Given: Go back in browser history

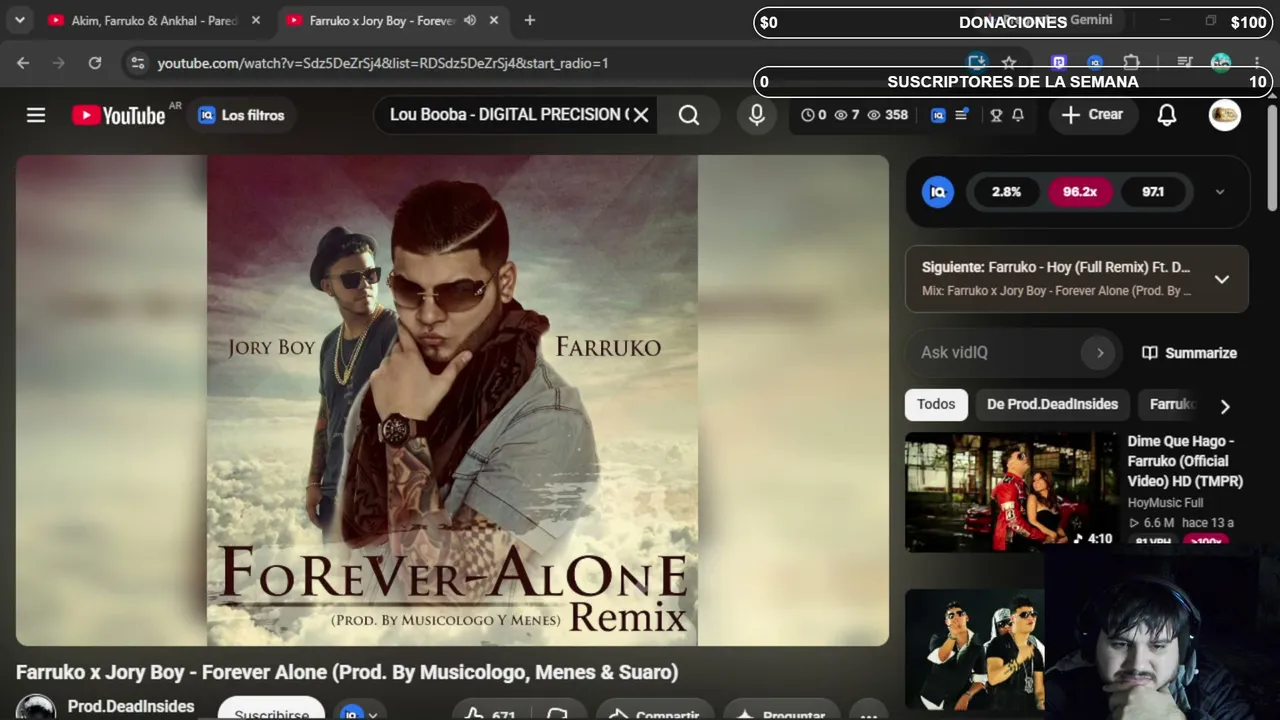Looking at the screenshot, I should (x=23, y=63).
